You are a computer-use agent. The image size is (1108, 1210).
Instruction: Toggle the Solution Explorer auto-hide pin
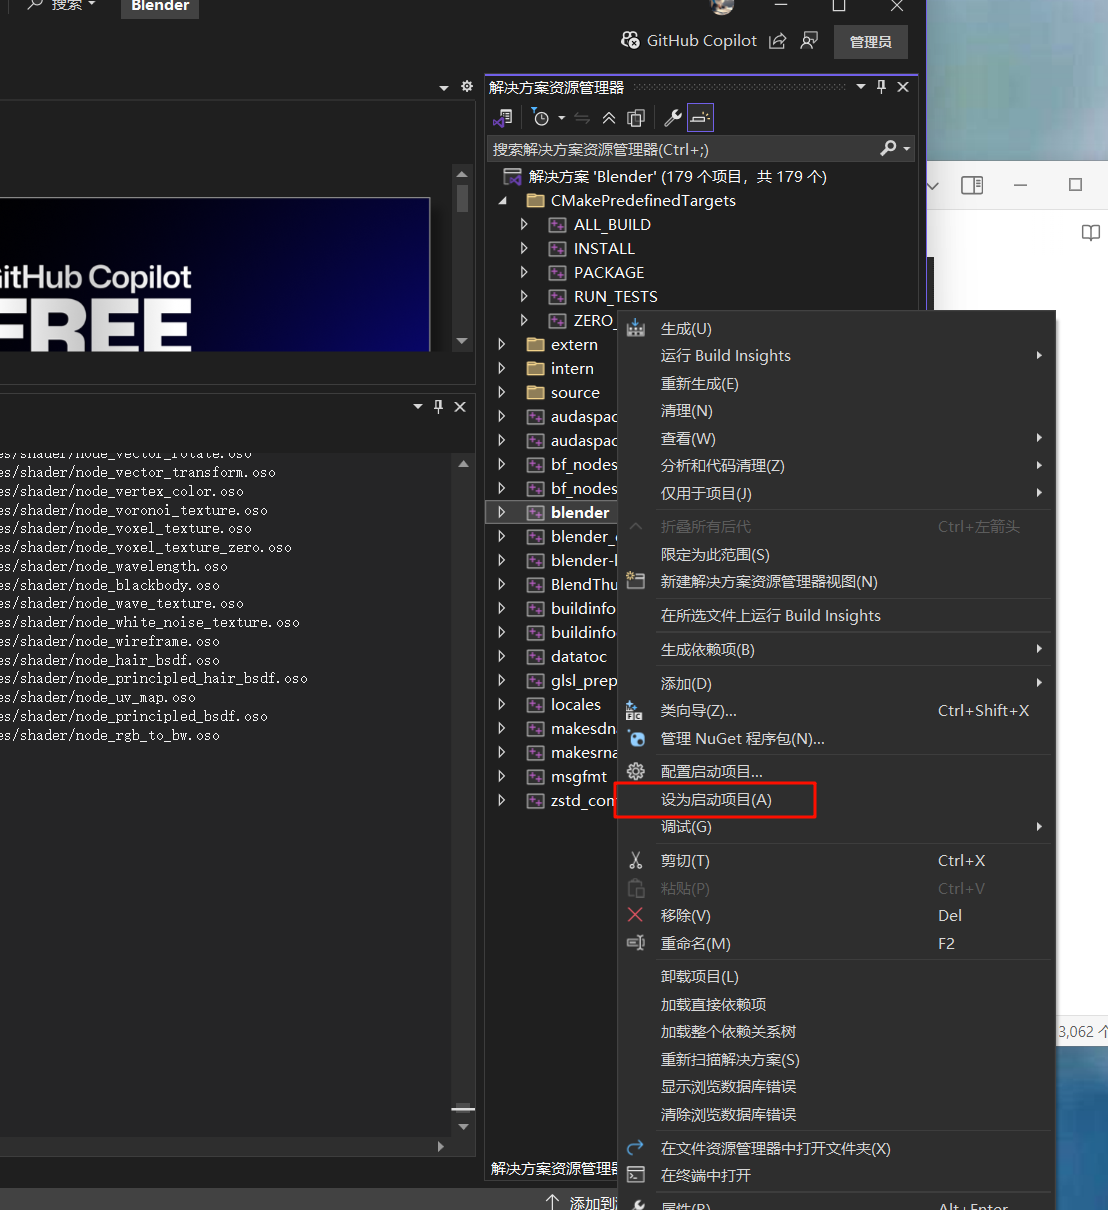point(881,87)
